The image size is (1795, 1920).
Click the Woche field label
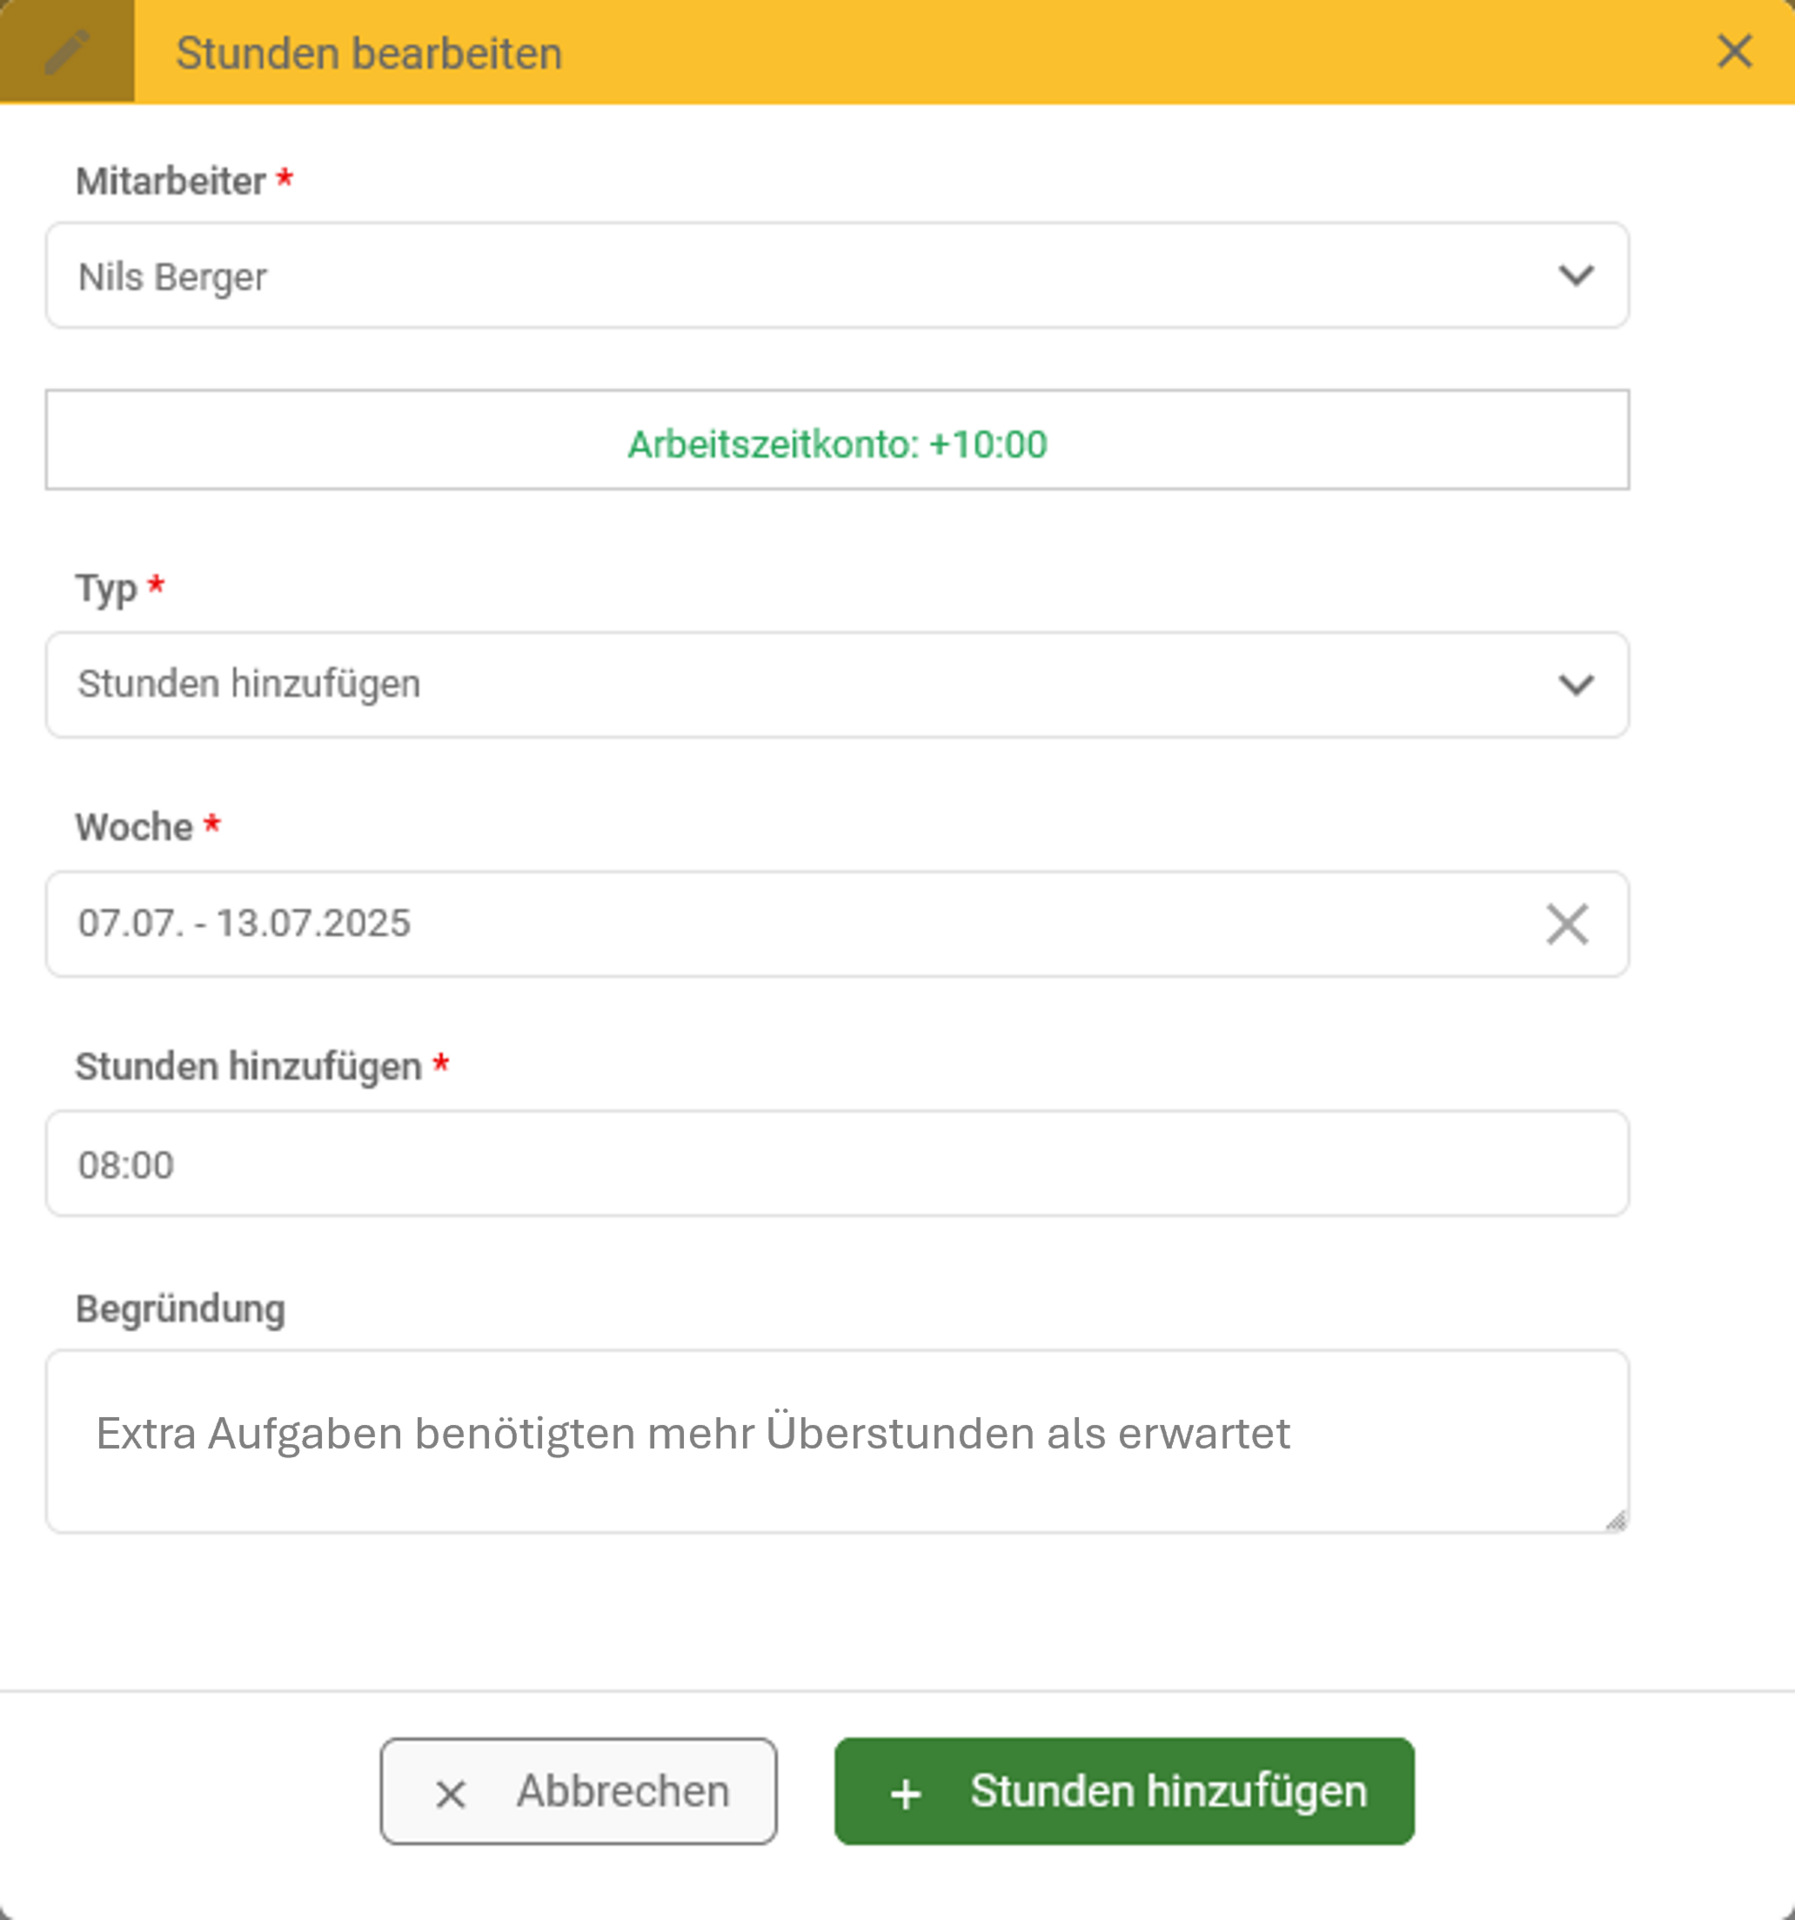click(135, 826)
